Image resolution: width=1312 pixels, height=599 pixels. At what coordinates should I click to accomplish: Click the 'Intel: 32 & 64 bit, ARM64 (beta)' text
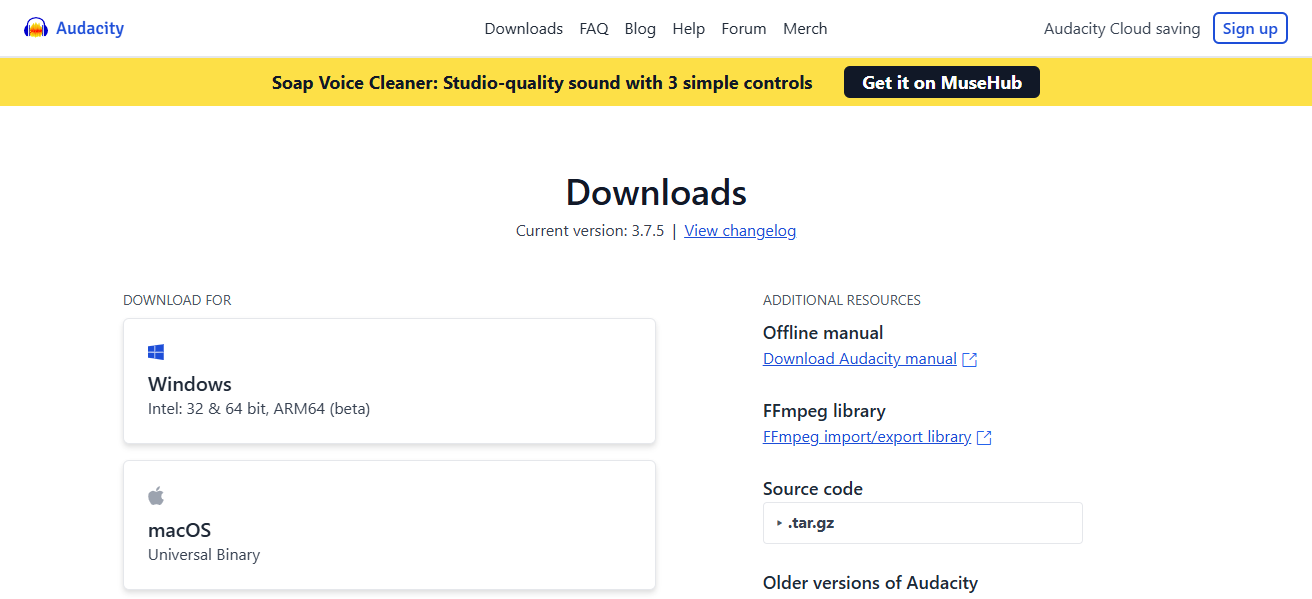coord(259,409)
